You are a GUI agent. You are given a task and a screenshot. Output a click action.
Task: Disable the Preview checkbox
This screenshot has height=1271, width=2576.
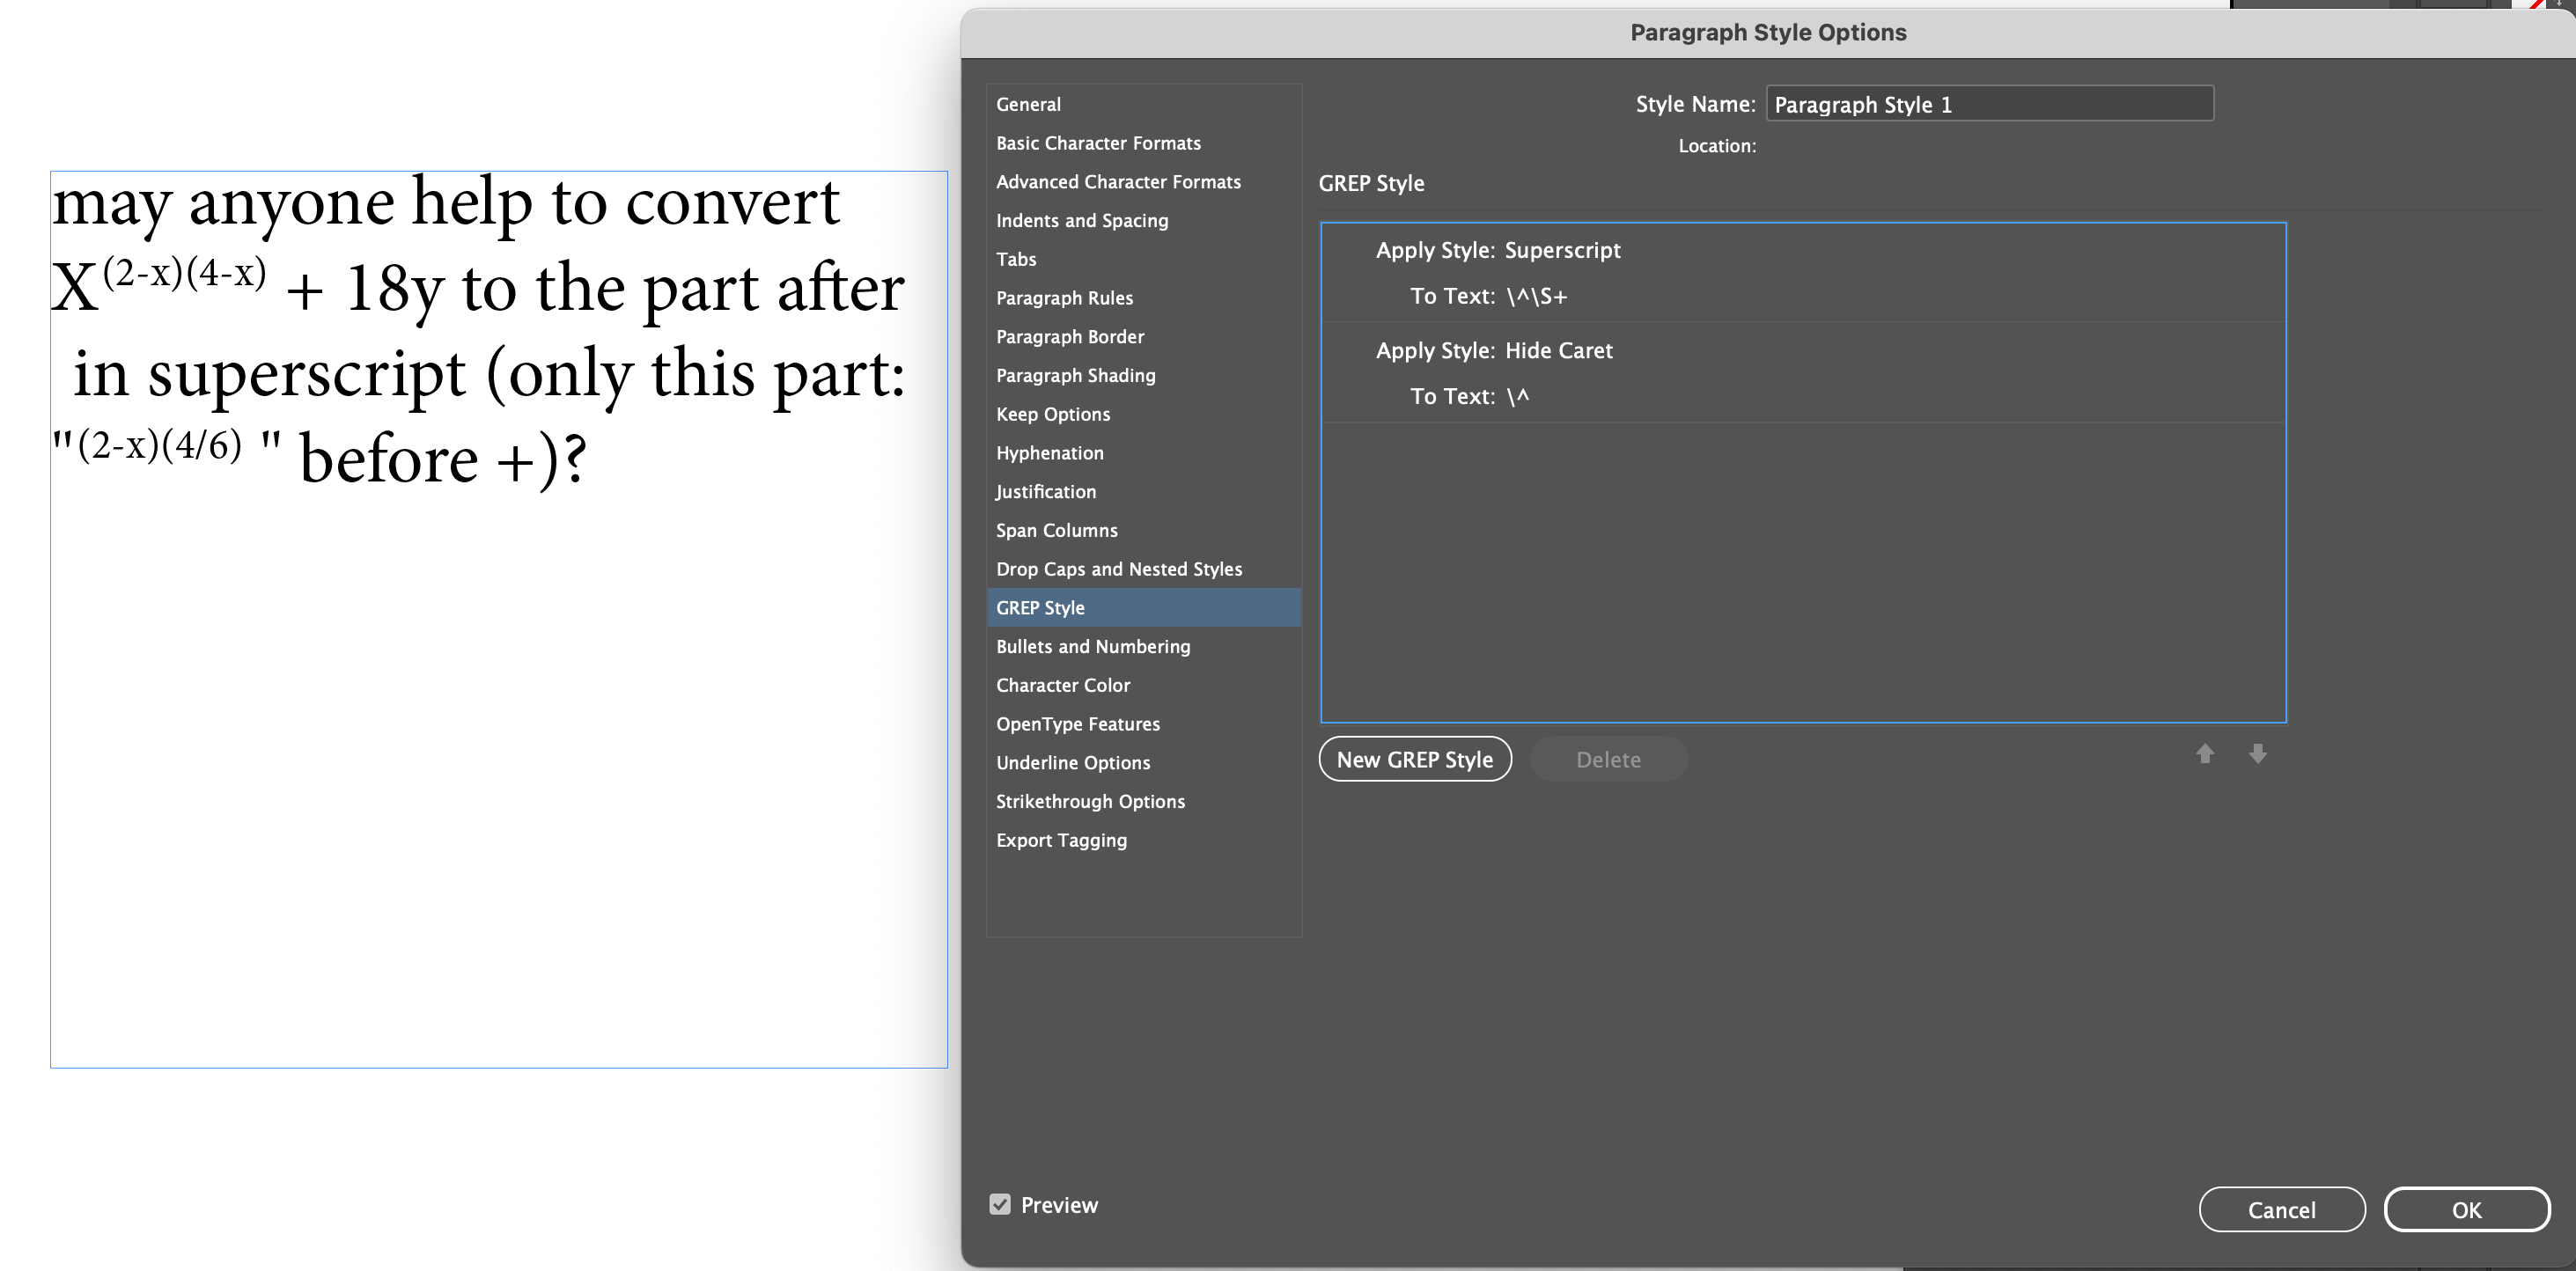[x=1001, y=1204]
